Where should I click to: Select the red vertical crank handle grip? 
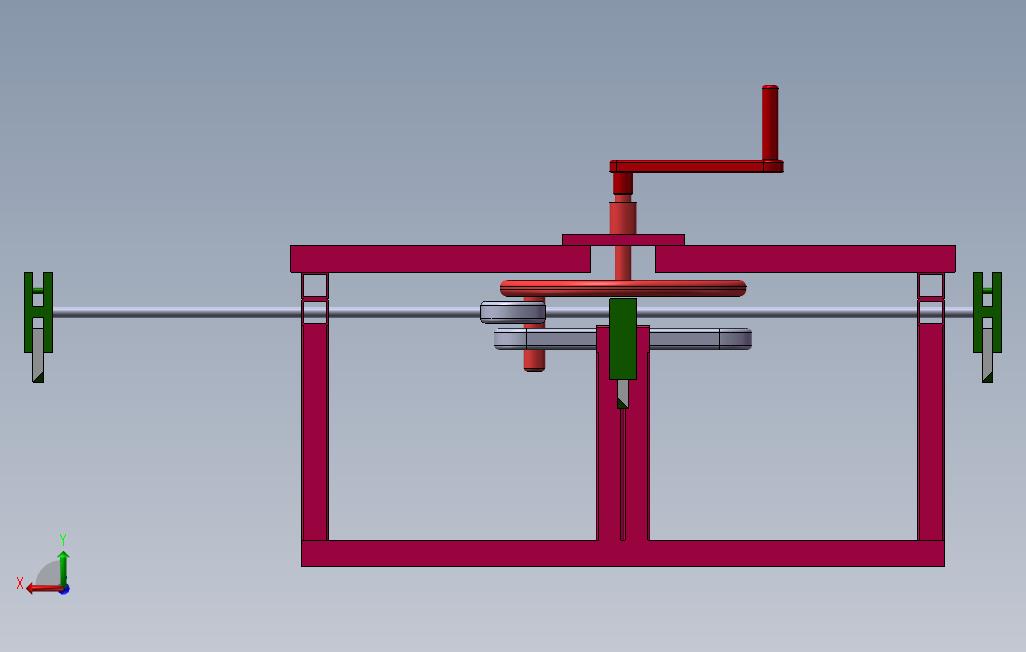(770, 122)
